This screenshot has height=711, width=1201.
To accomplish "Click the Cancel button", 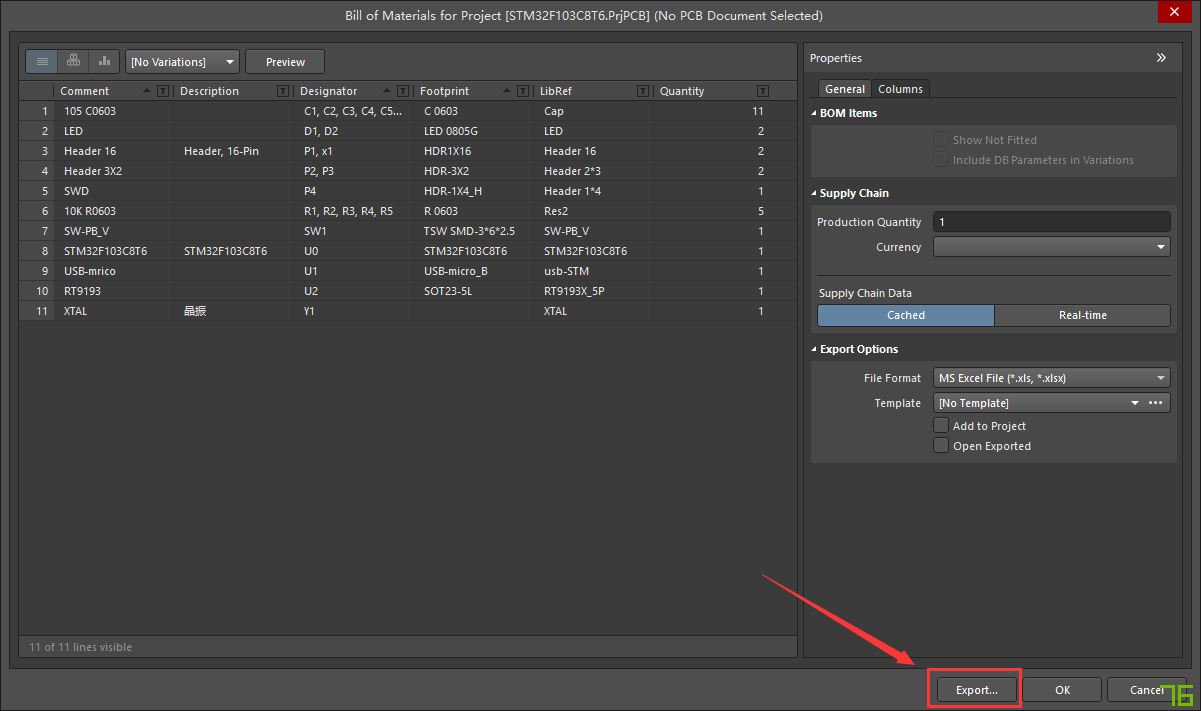I will 1147,690.
